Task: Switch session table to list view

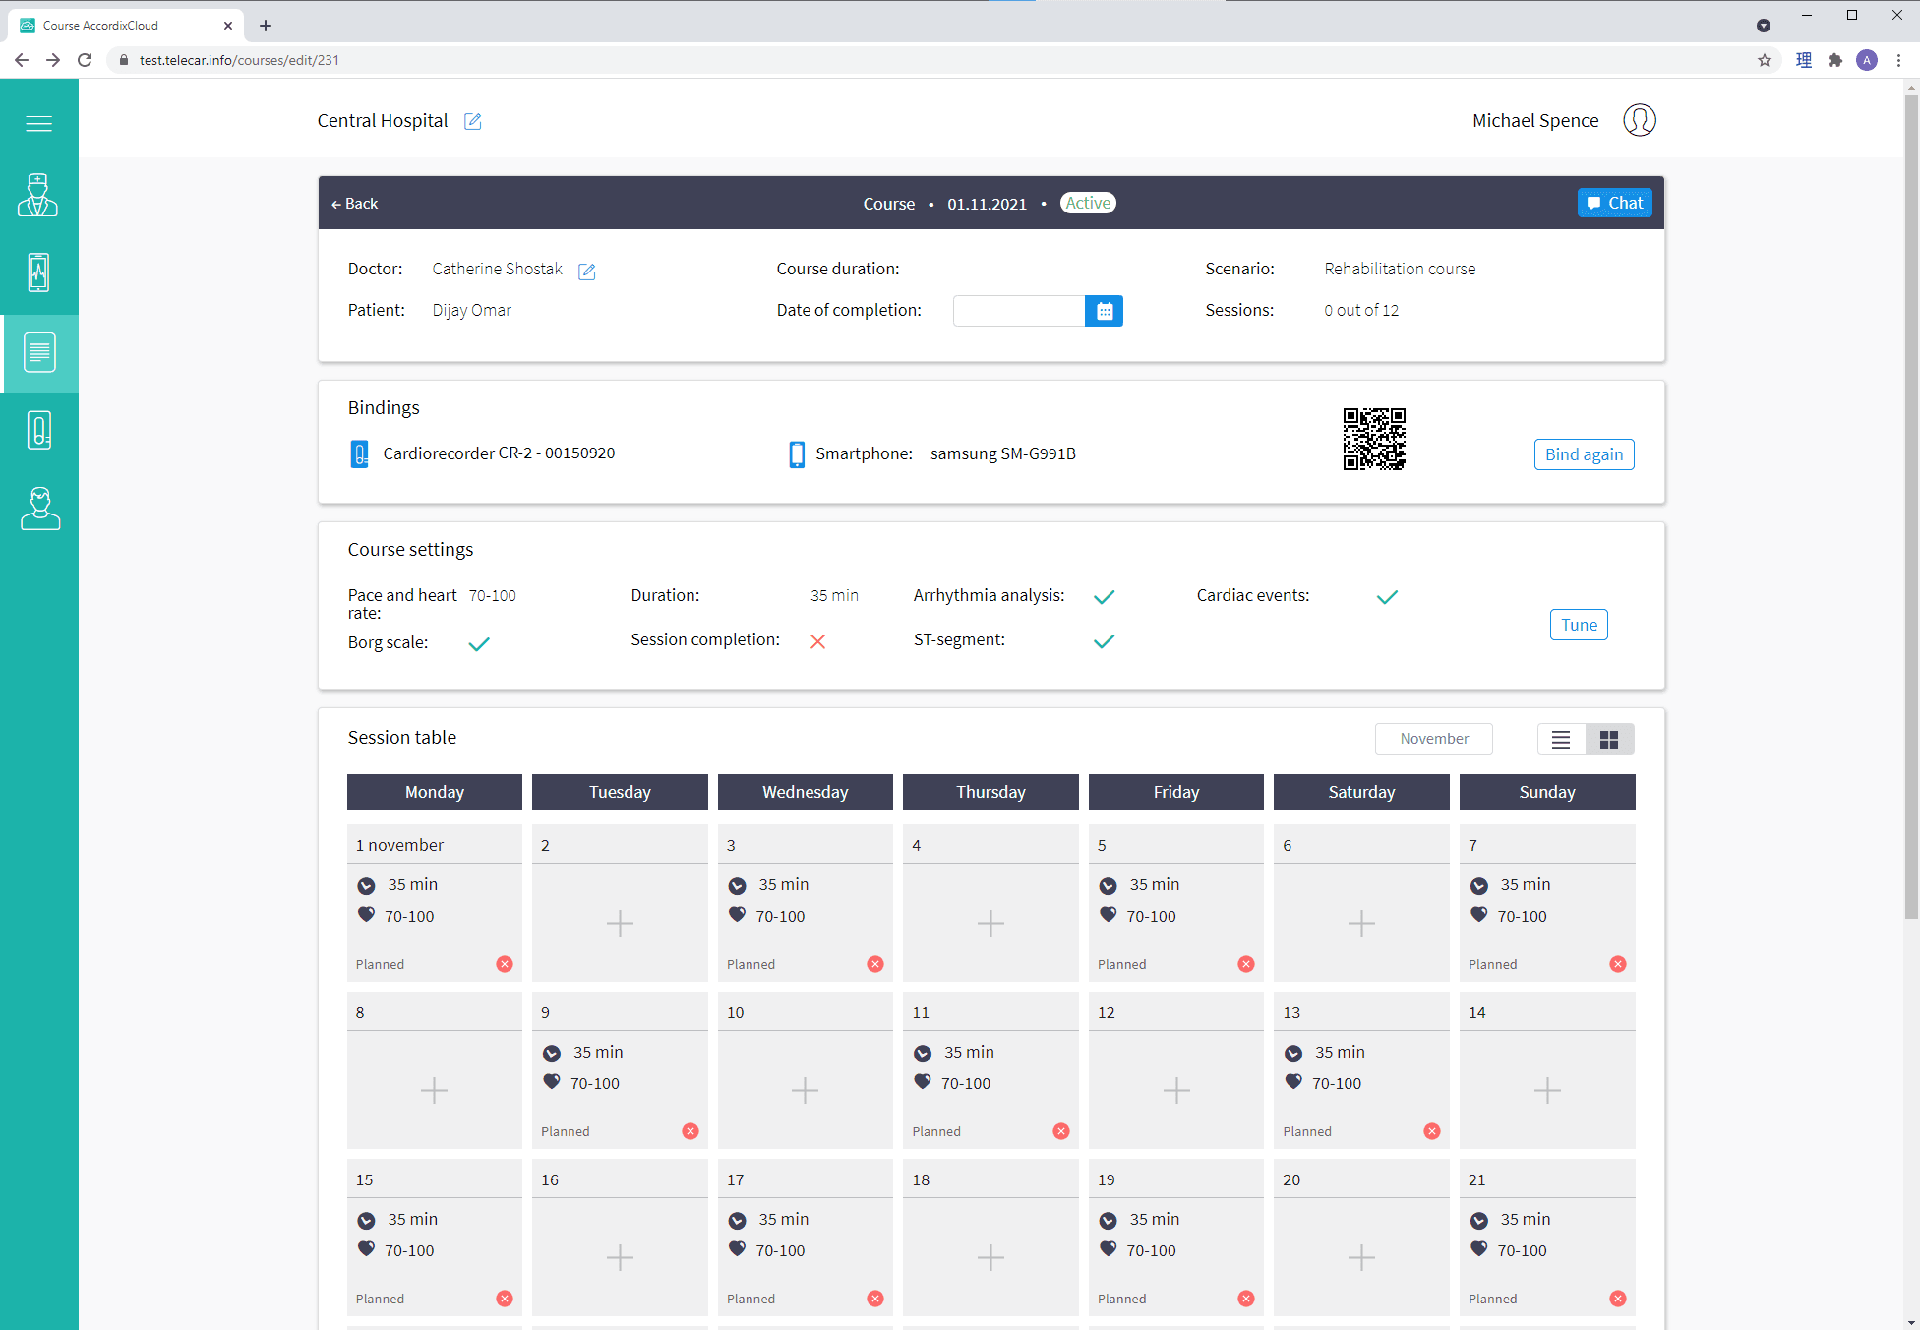Action: (1561, 739)
